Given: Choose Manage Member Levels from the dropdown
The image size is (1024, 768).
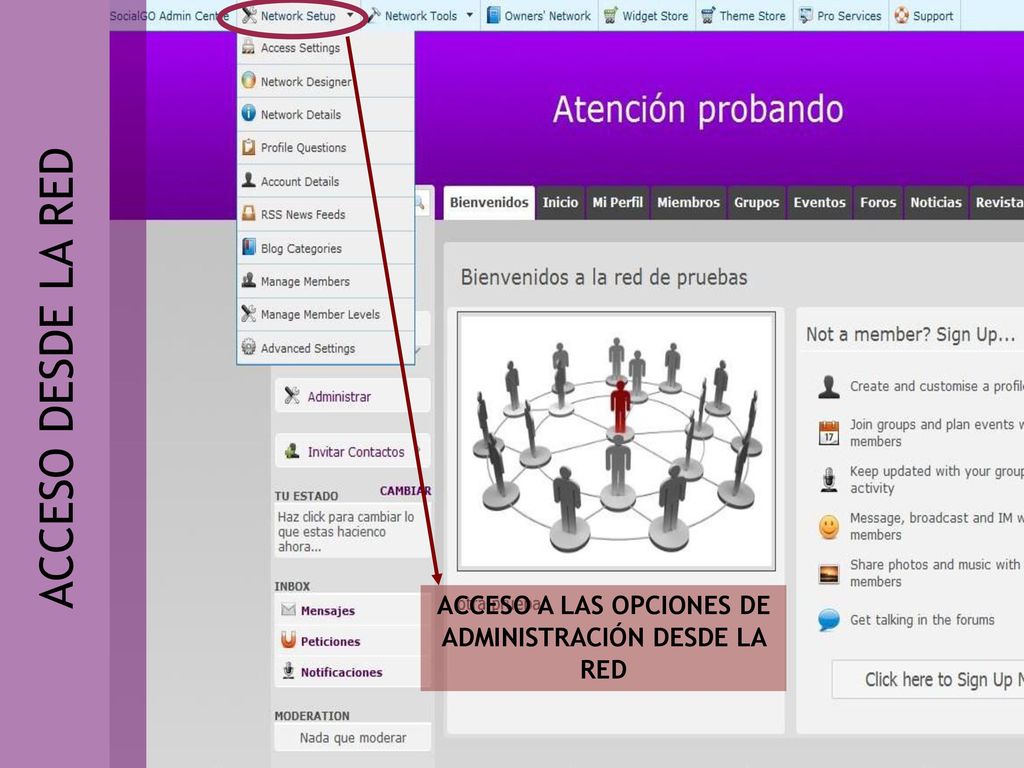Looking at the screenshot, I should tap(326, 314).
